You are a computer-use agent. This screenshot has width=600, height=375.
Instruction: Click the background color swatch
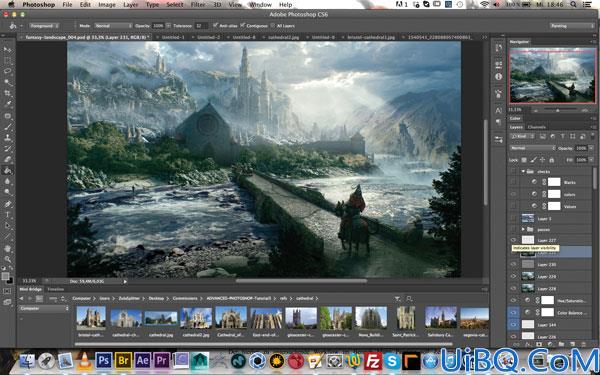[x=9, y=280]
